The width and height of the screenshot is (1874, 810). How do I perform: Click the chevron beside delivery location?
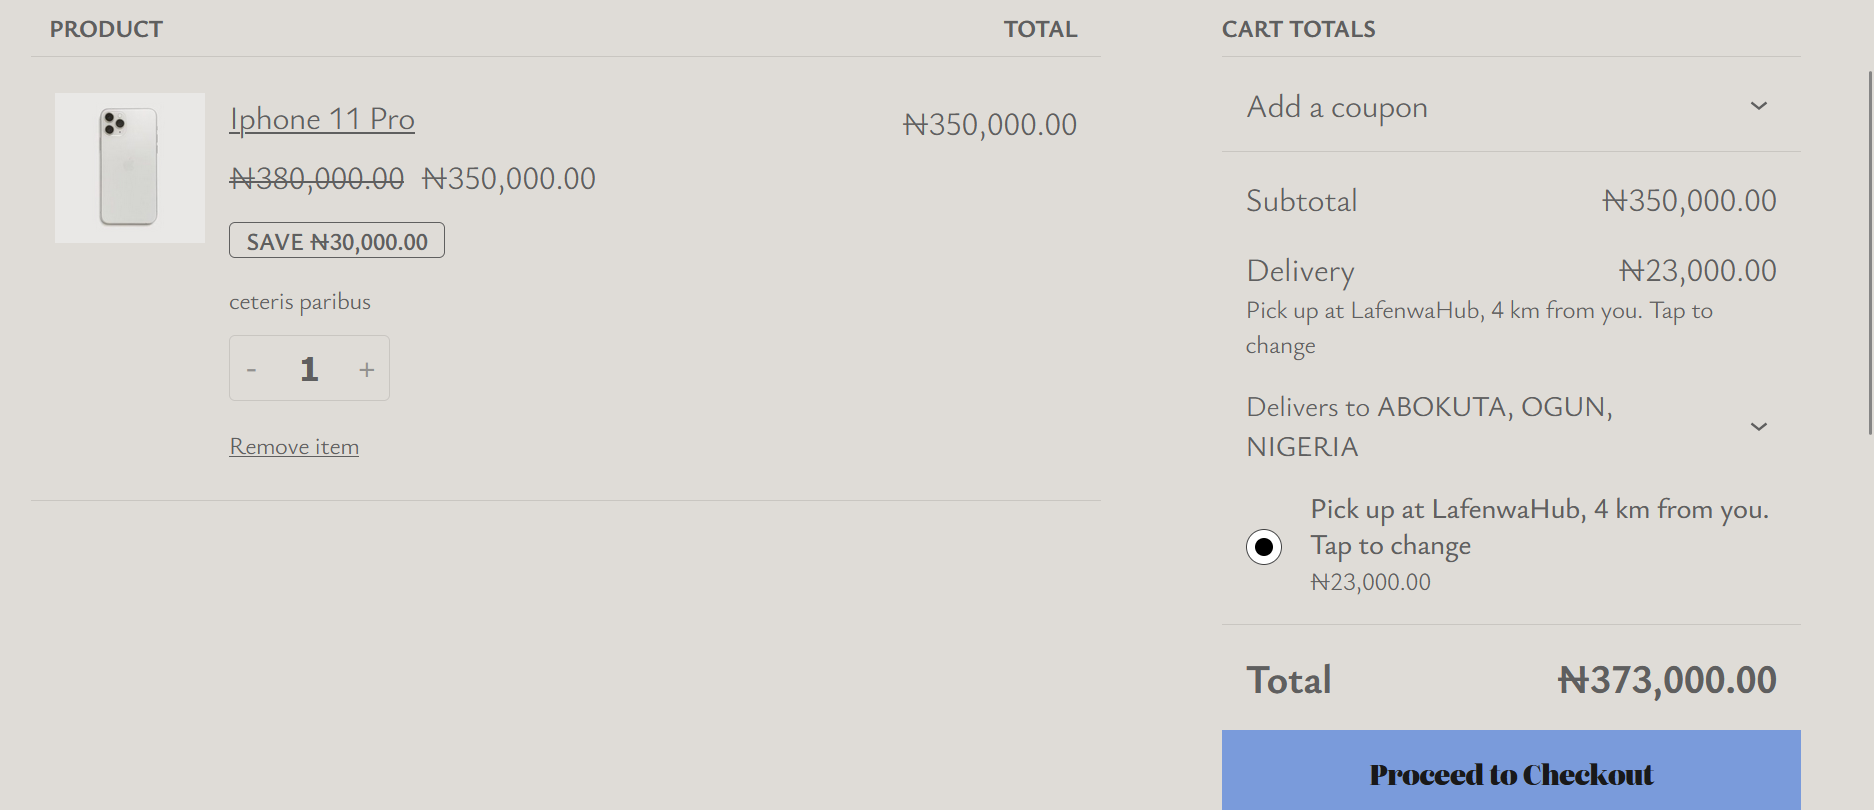point(1760,427)
